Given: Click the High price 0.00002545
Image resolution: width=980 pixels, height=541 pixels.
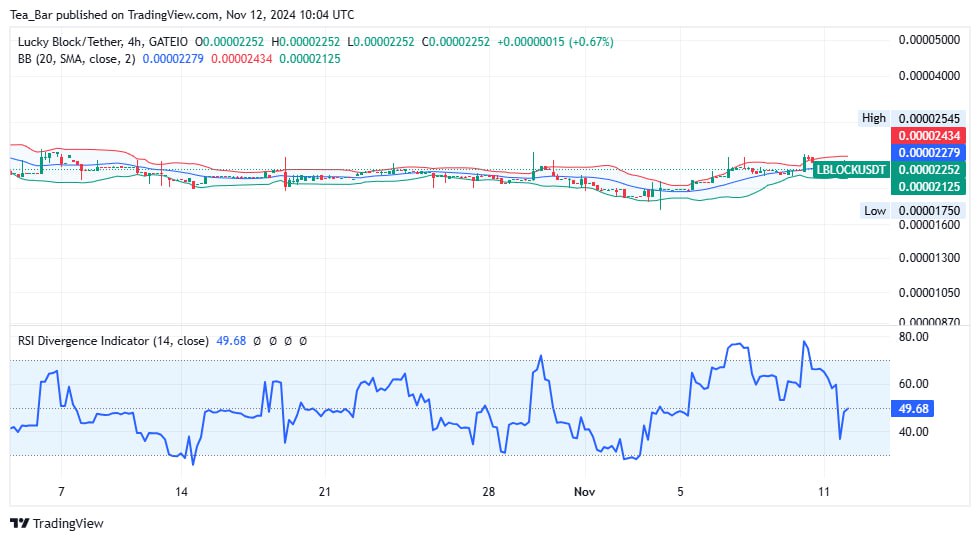Looking at the screenshot, I should click(x=929, y=118).
